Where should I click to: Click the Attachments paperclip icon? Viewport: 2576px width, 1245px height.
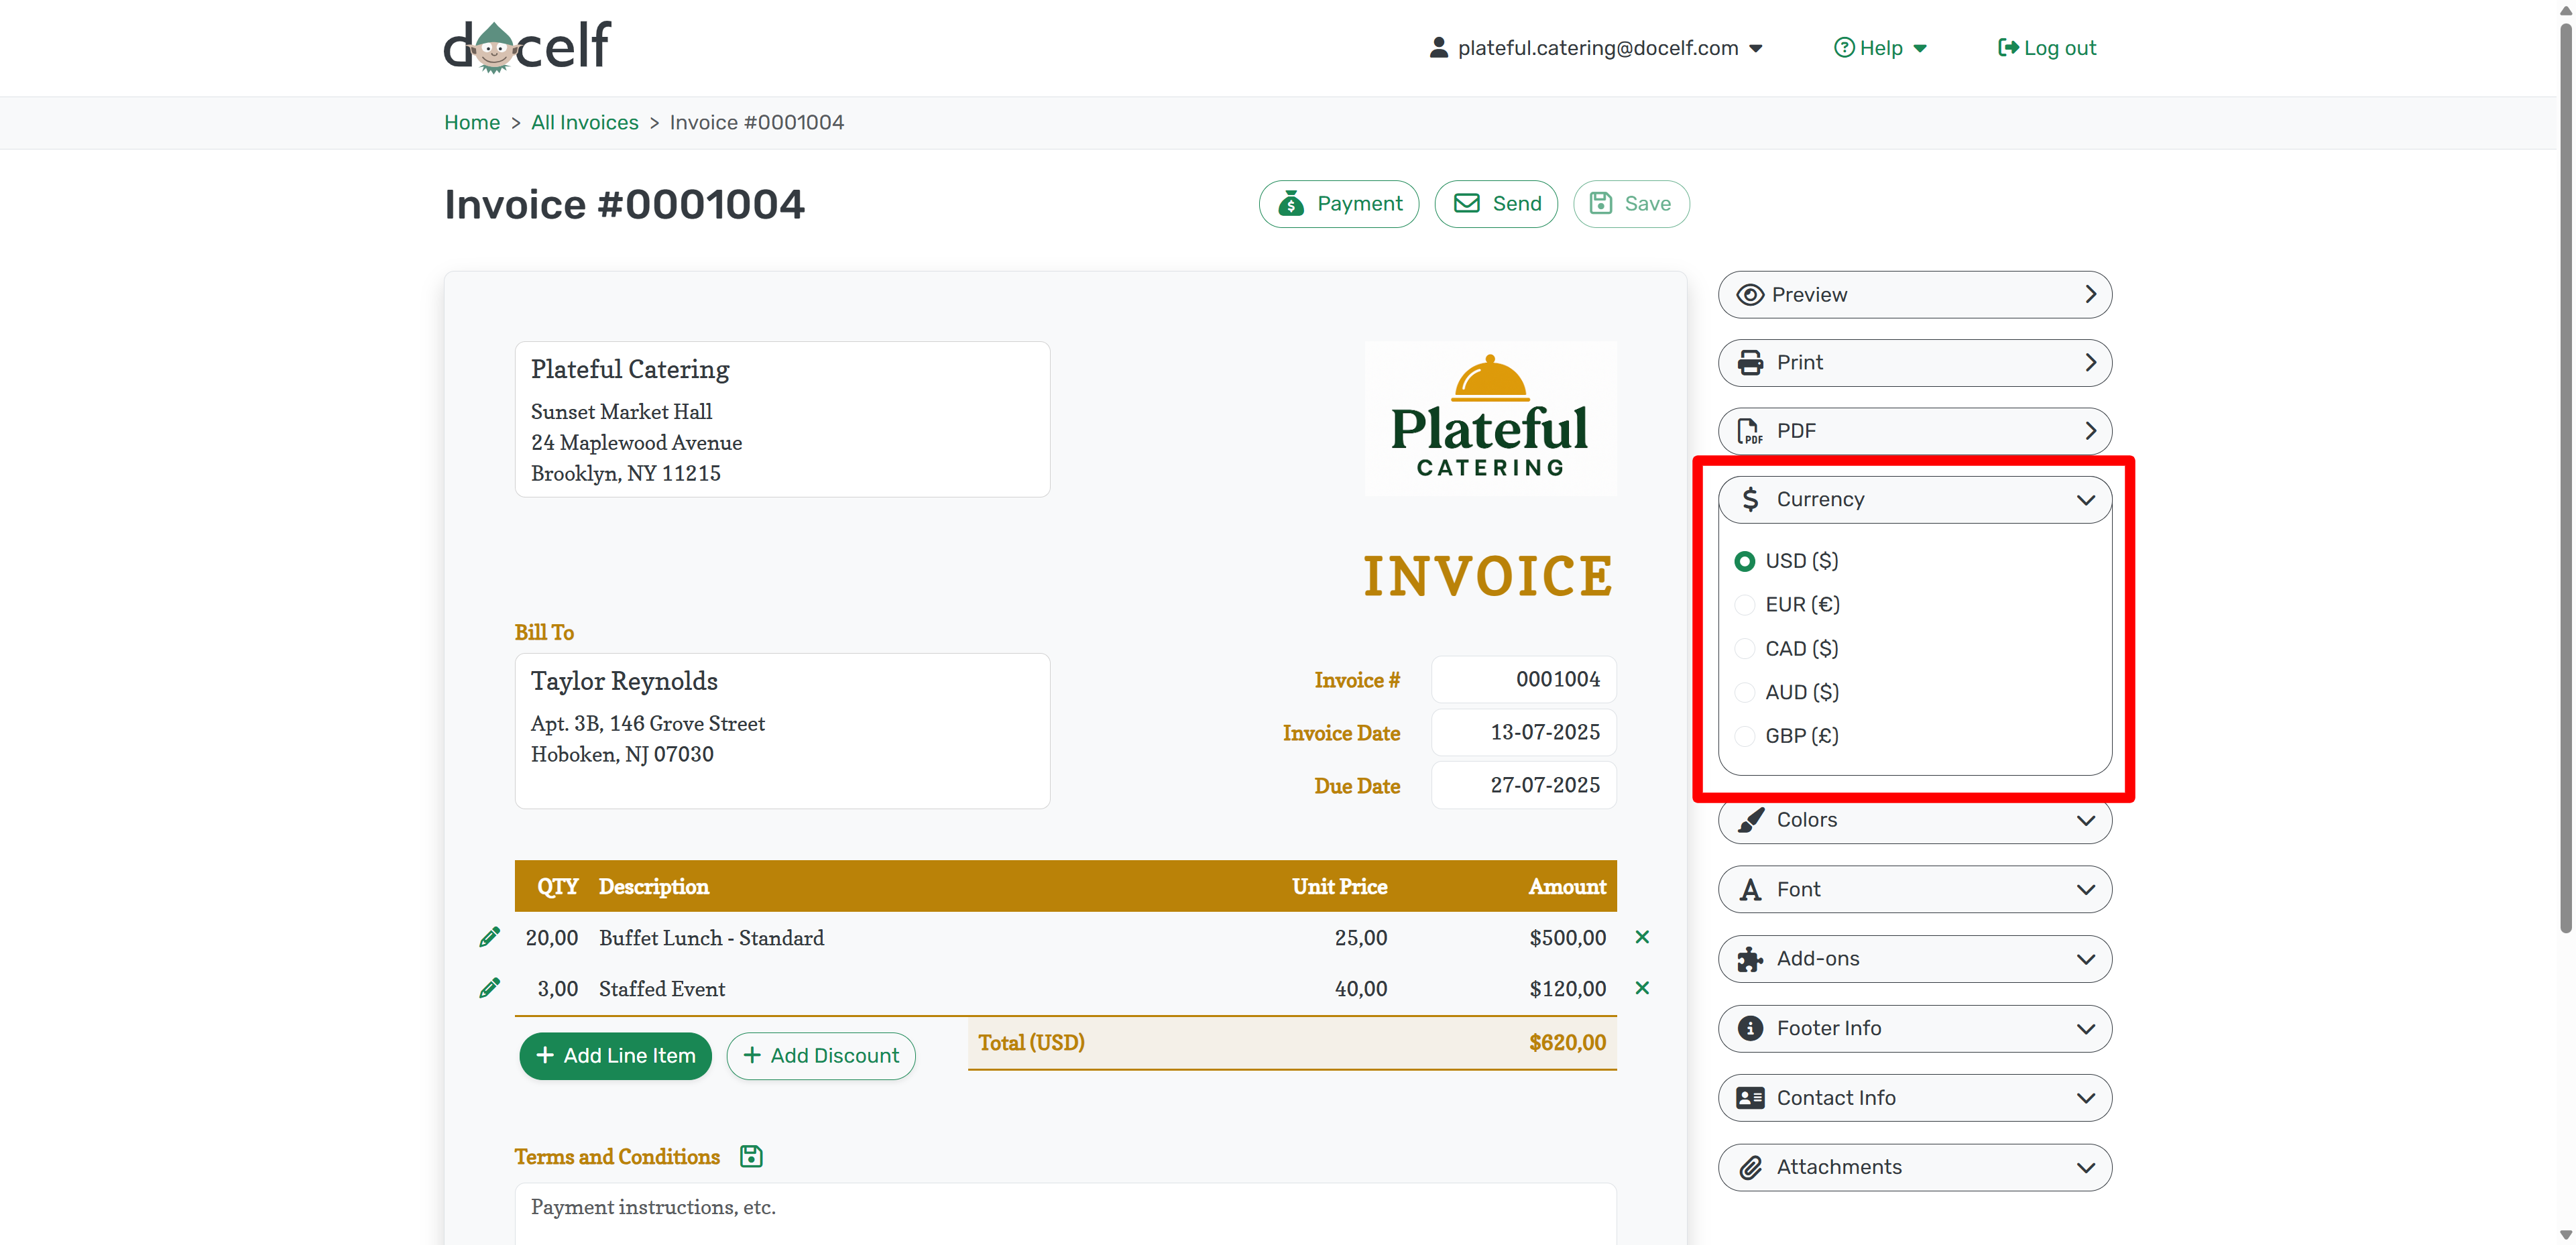pyautogui.click(x=1750, y=1167)
